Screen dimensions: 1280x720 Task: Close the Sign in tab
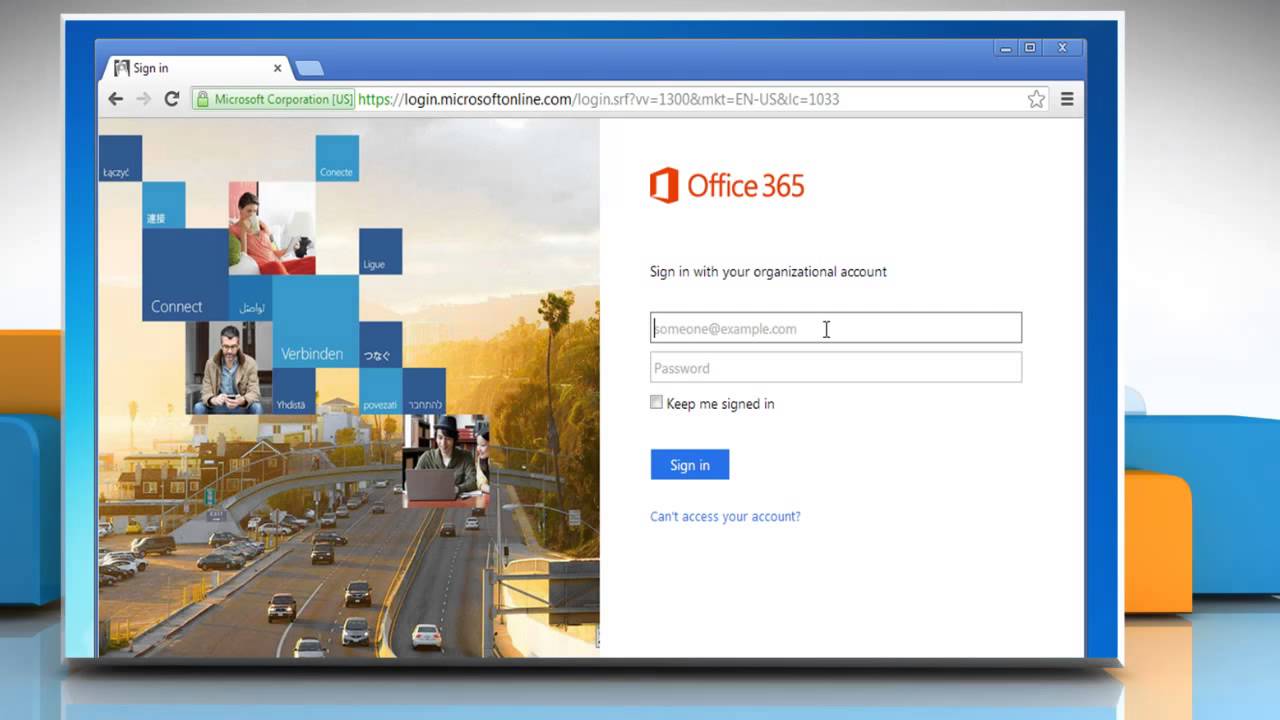[x=278, y=68]
